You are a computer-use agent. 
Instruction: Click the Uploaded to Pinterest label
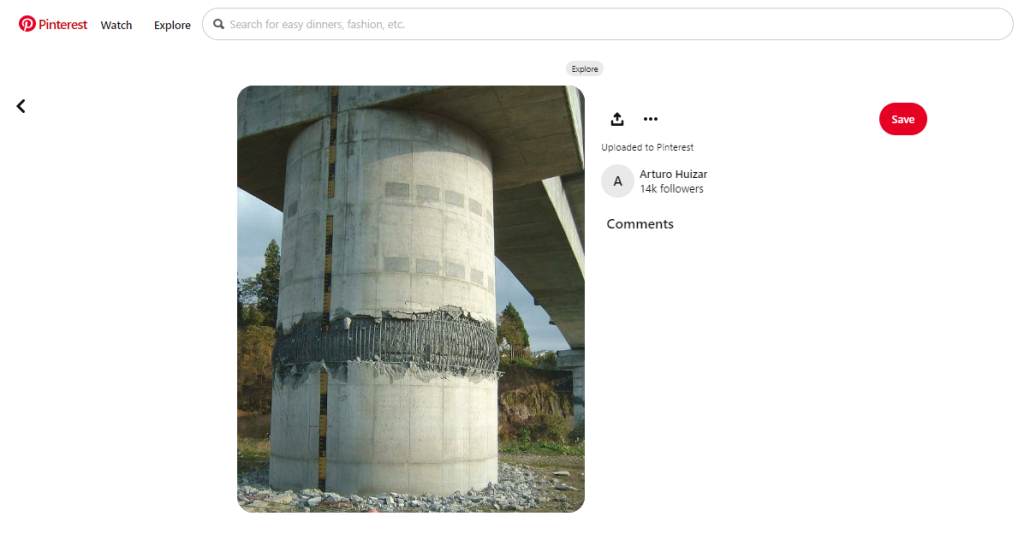point(647,148)
